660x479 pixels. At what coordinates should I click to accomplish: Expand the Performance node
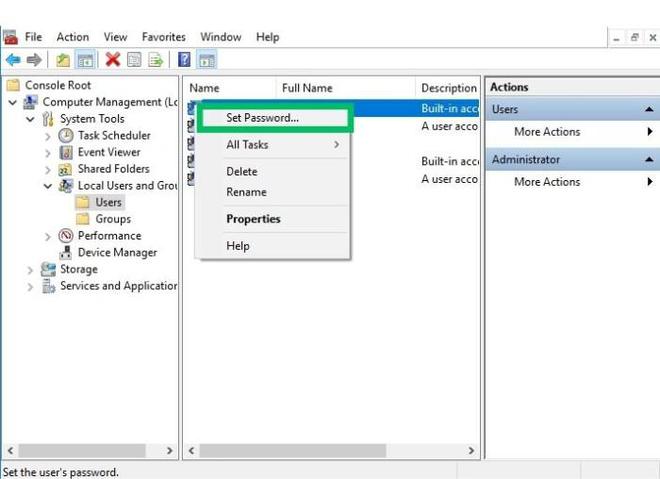(48, 237)
